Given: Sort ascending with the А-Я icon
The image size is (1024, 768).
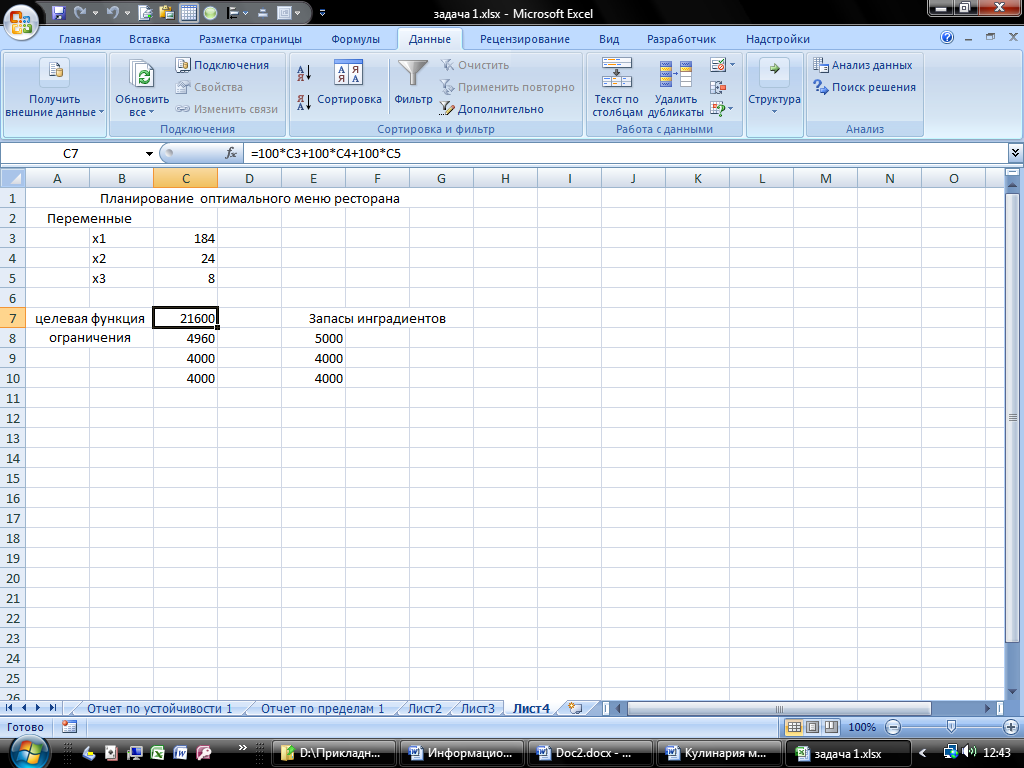Looking at the screenshot, I should click(304, 72).
